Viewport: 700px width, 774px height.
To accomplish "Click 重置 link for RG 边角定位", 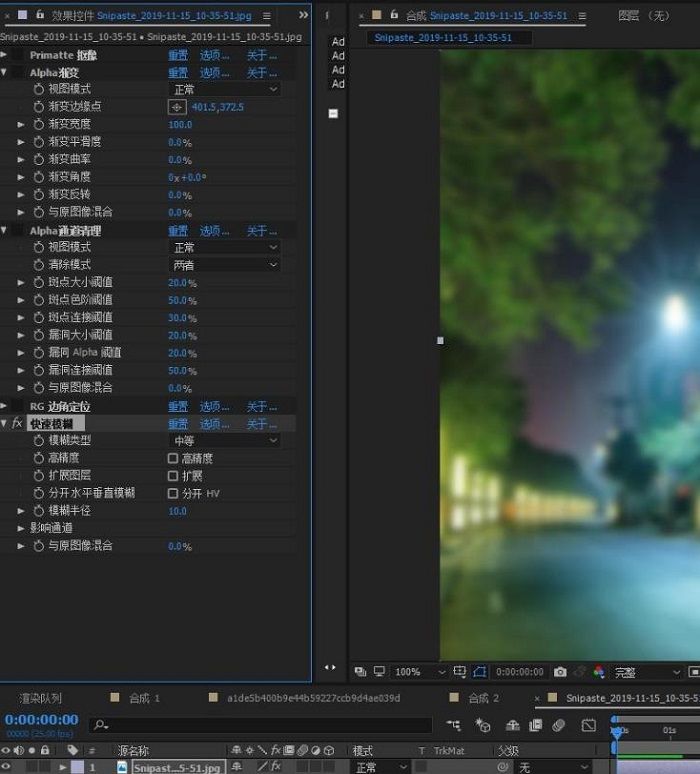I will 178,407.
